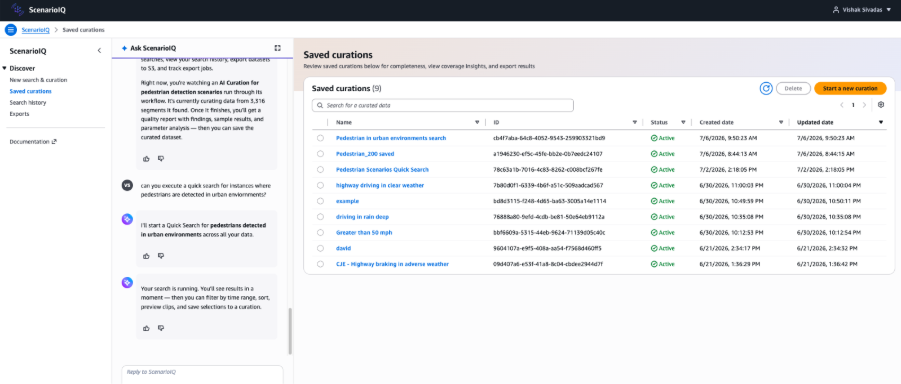Click ID cb4f7aba-84c8-4052-9543-259903321bd9
Screen dimensions: 901x384
(549, 138)
